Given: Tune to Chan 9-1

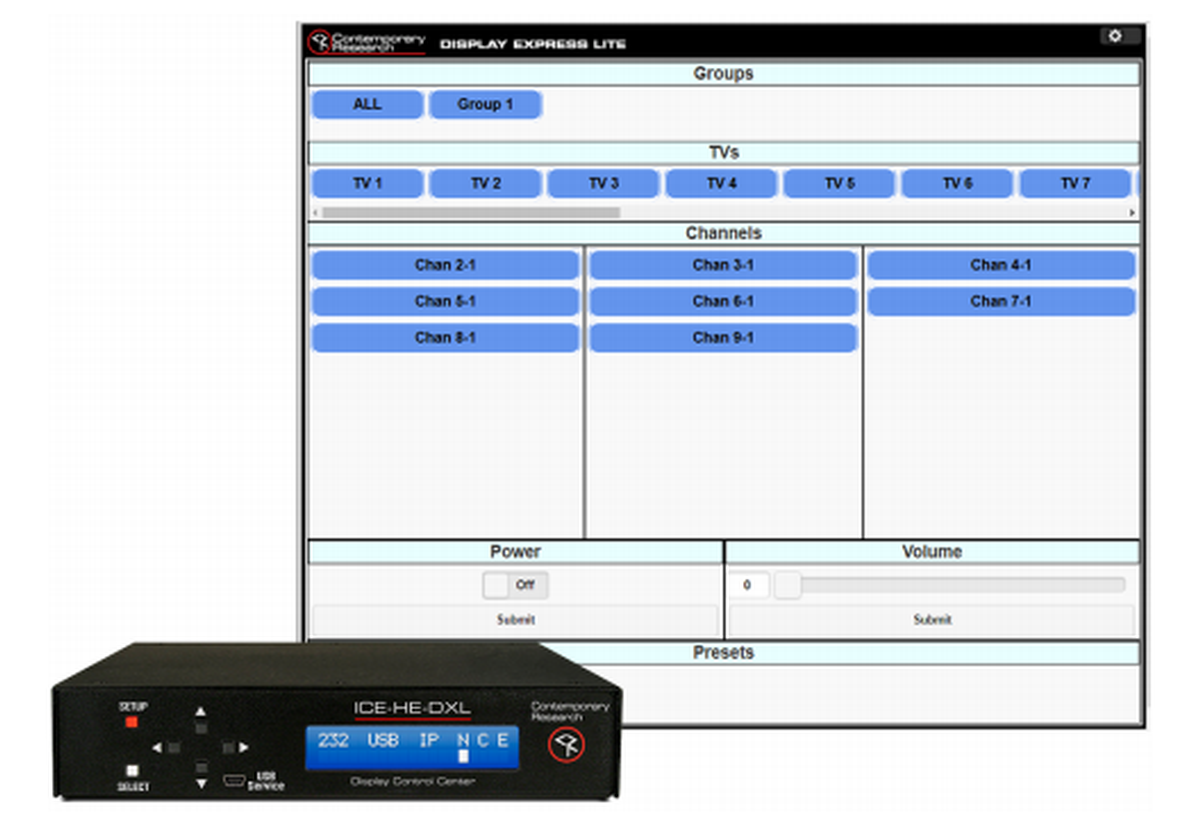Looking at the screenshot, I should (723, 337).
